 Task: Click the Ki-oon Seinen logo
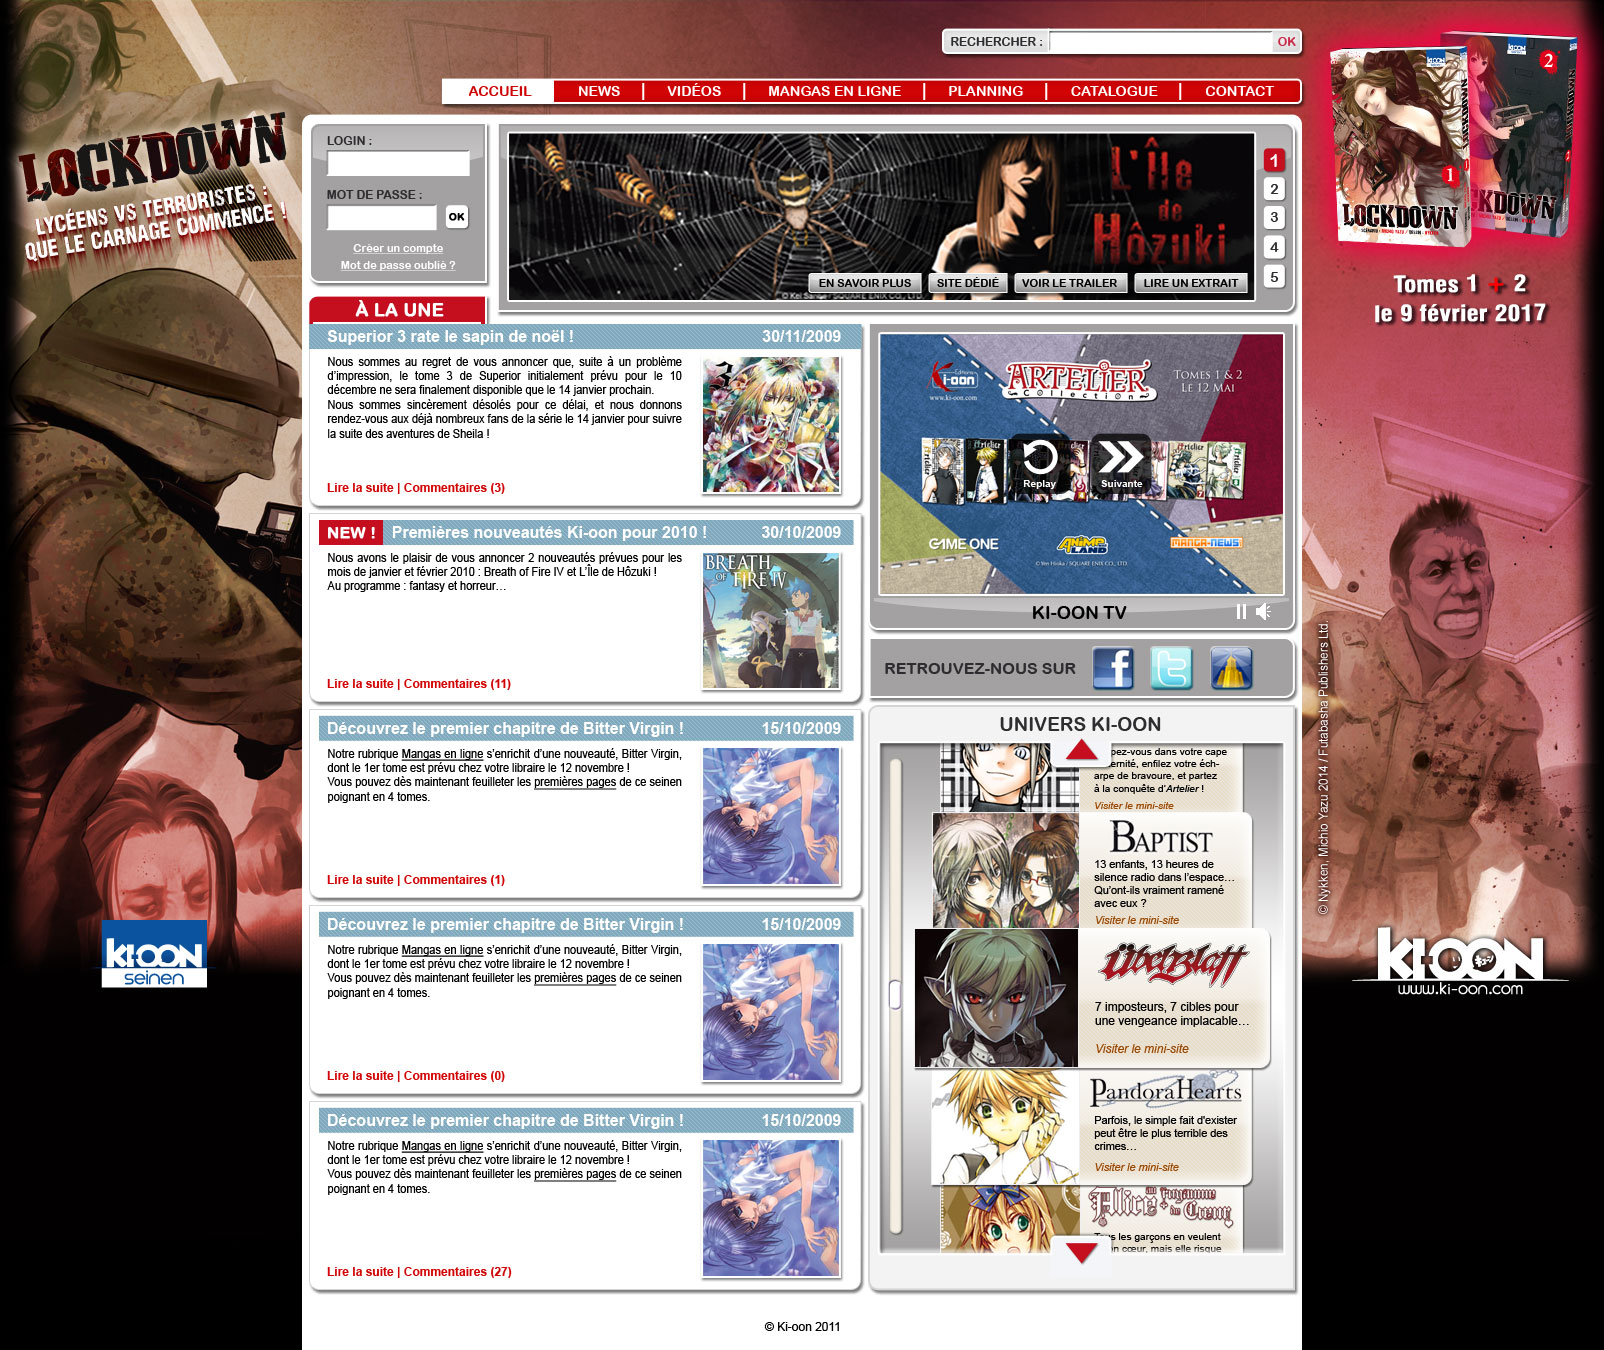coord(154,954)
